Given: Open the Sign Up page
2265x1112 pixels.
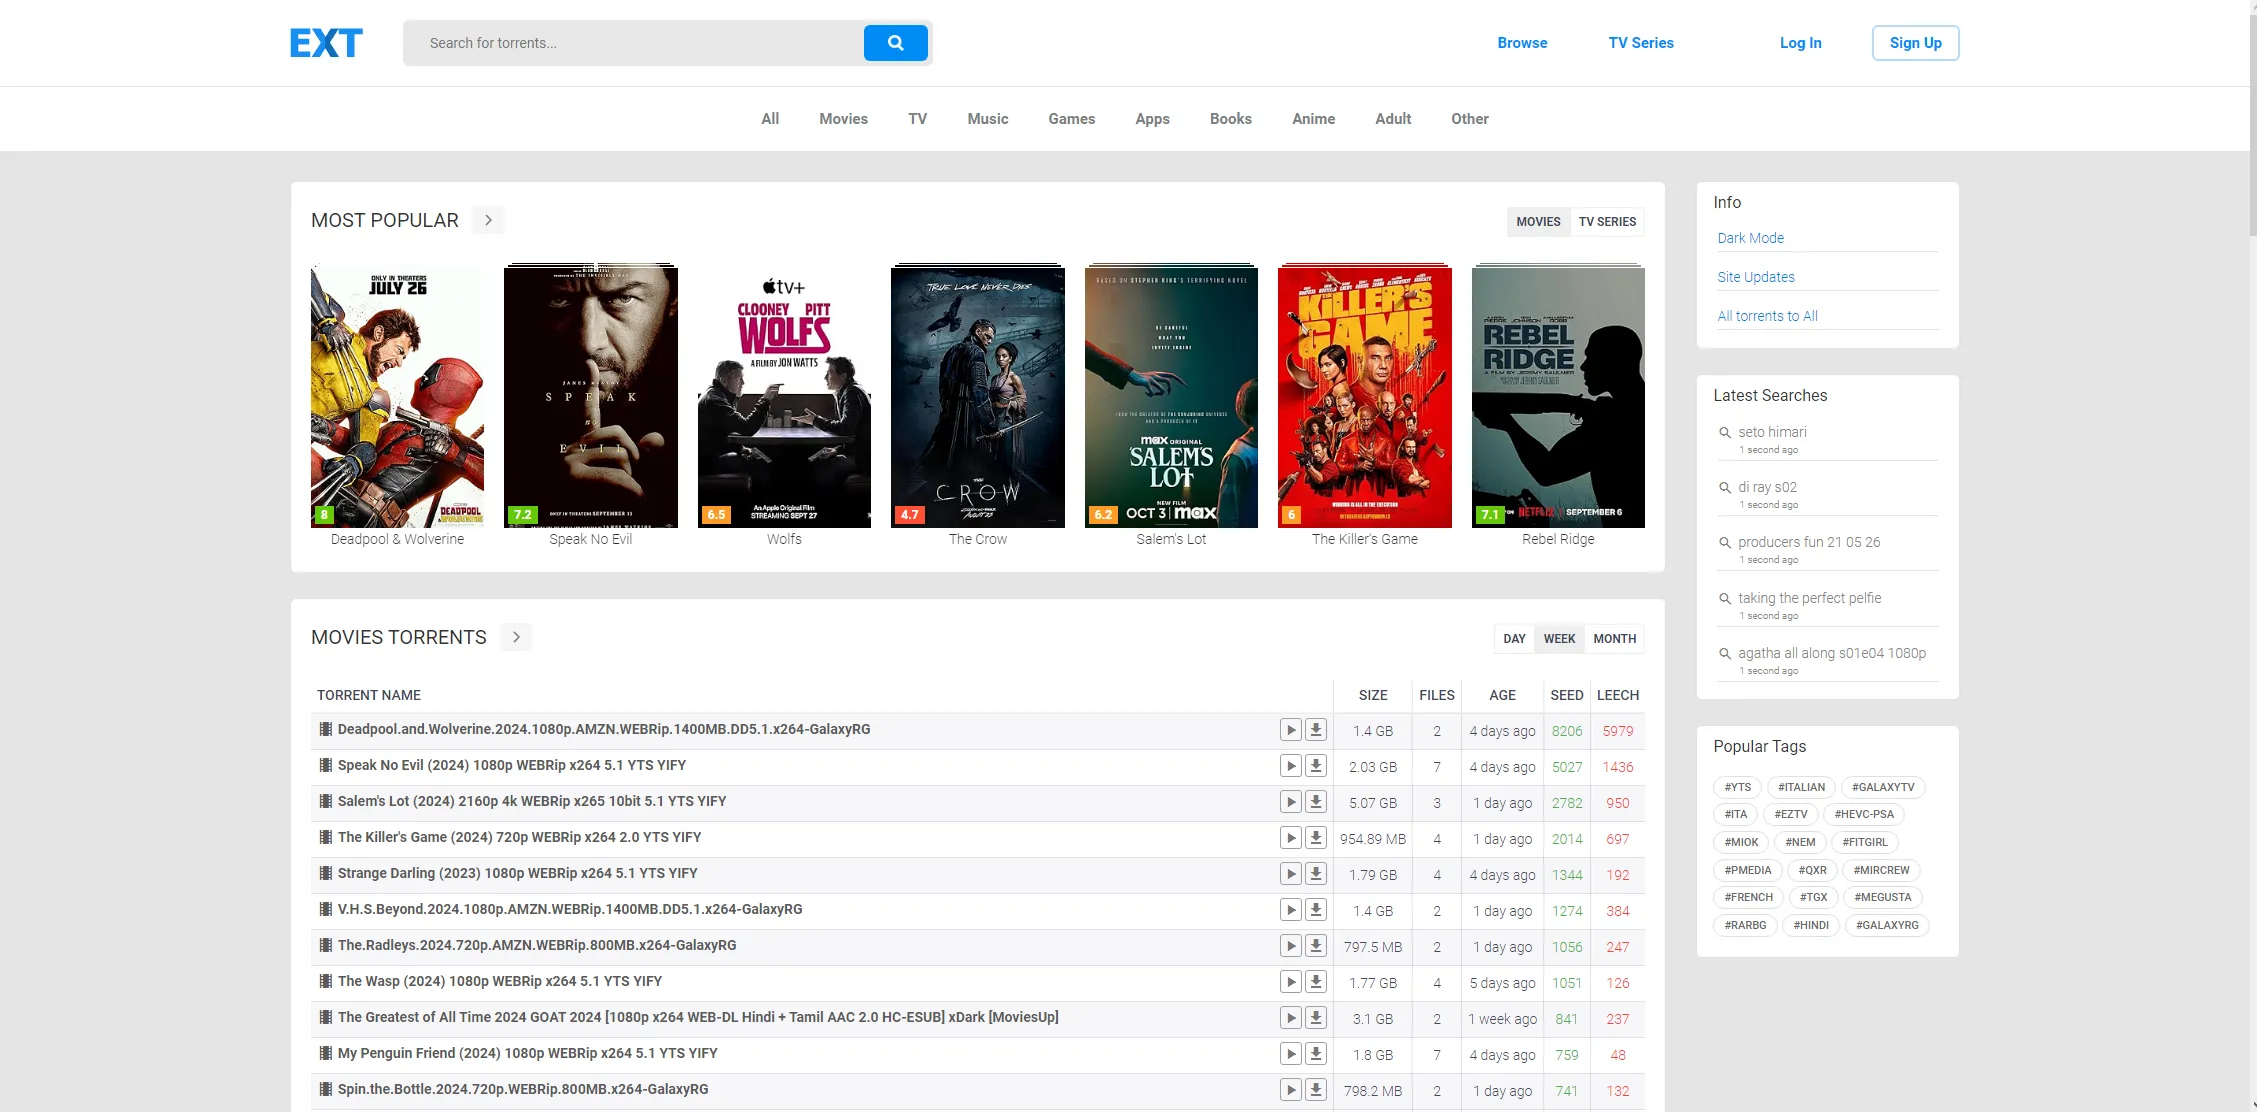Looking at the screenshot, I should [1914, 42].
